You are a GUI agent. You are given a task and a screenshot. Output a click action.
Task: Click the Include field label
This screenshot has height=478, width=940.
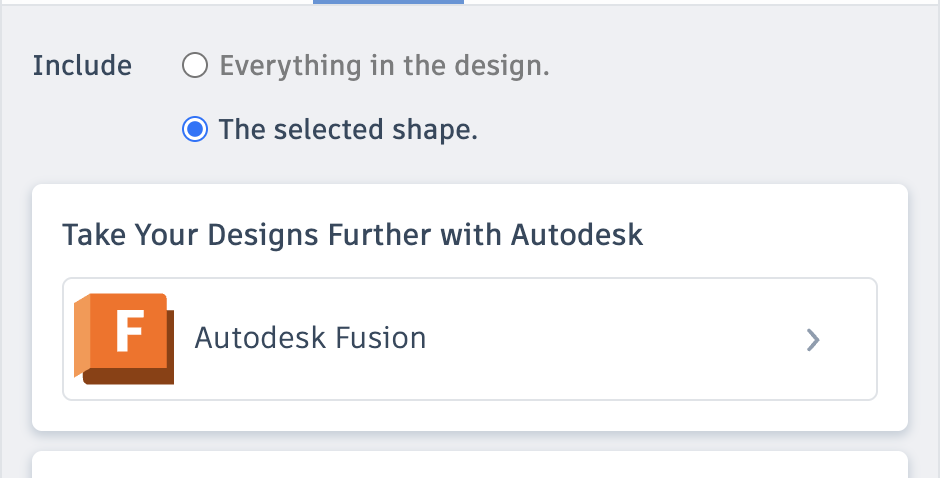[82, 66]
